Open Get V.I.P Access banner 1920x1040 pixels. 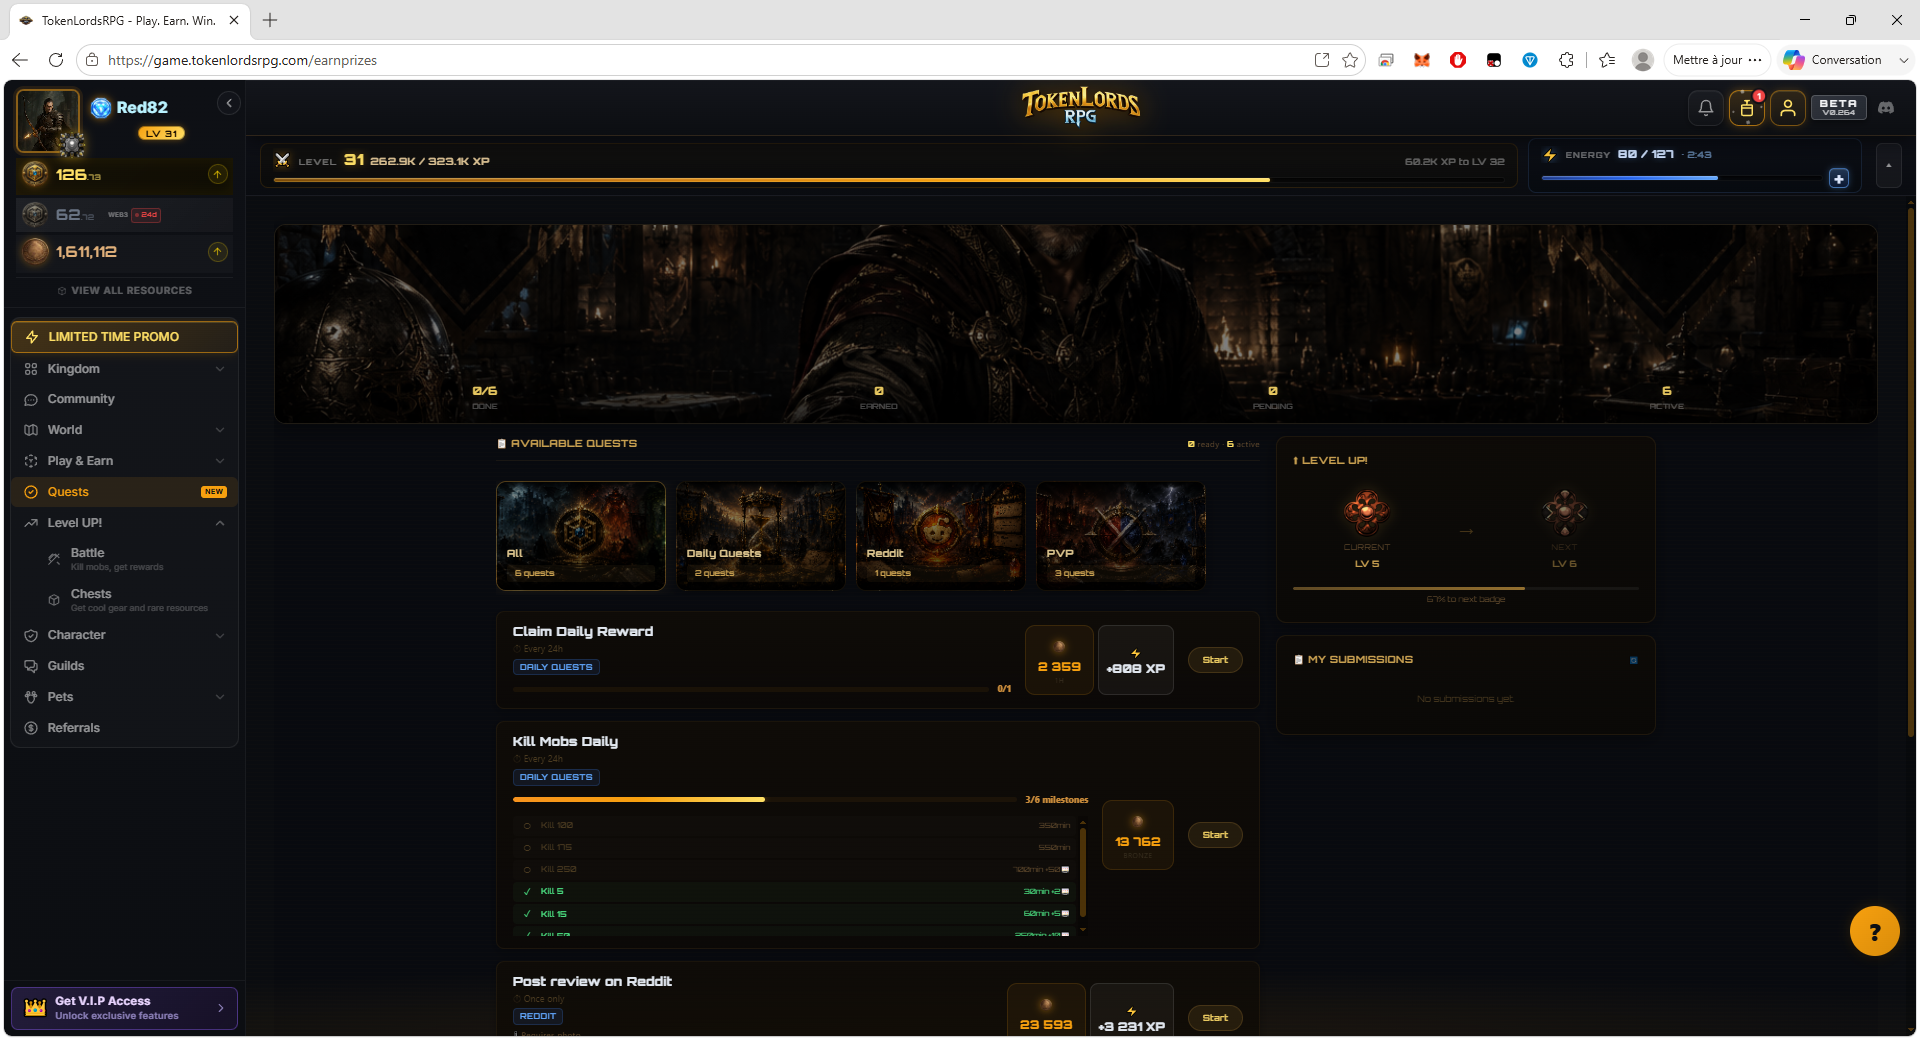pos(125,1008)
